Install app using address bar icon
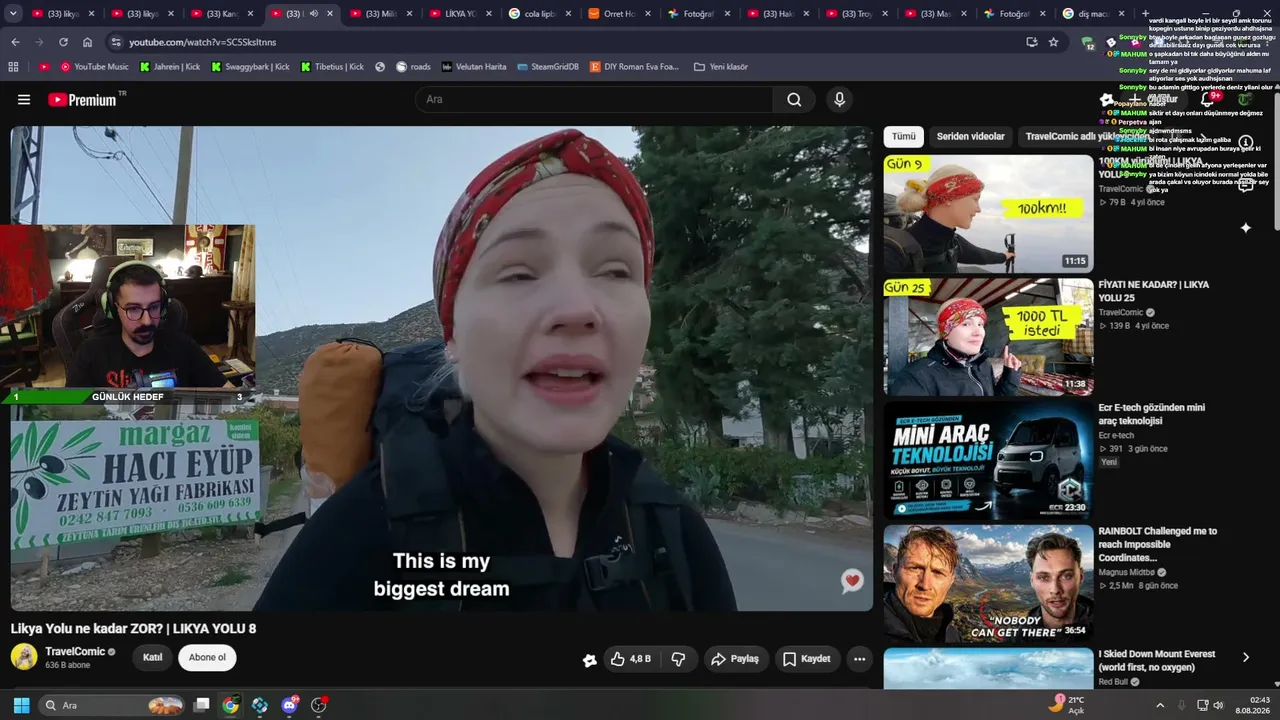 1031,42
